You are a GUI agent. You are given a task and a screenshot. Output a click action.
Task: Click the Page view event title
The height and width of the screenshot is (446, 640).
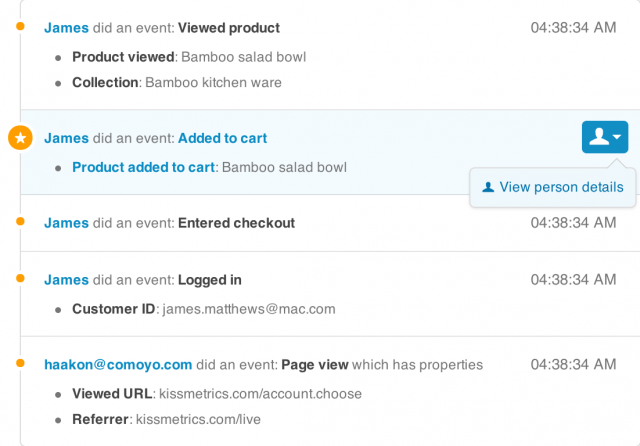[315, 364]
